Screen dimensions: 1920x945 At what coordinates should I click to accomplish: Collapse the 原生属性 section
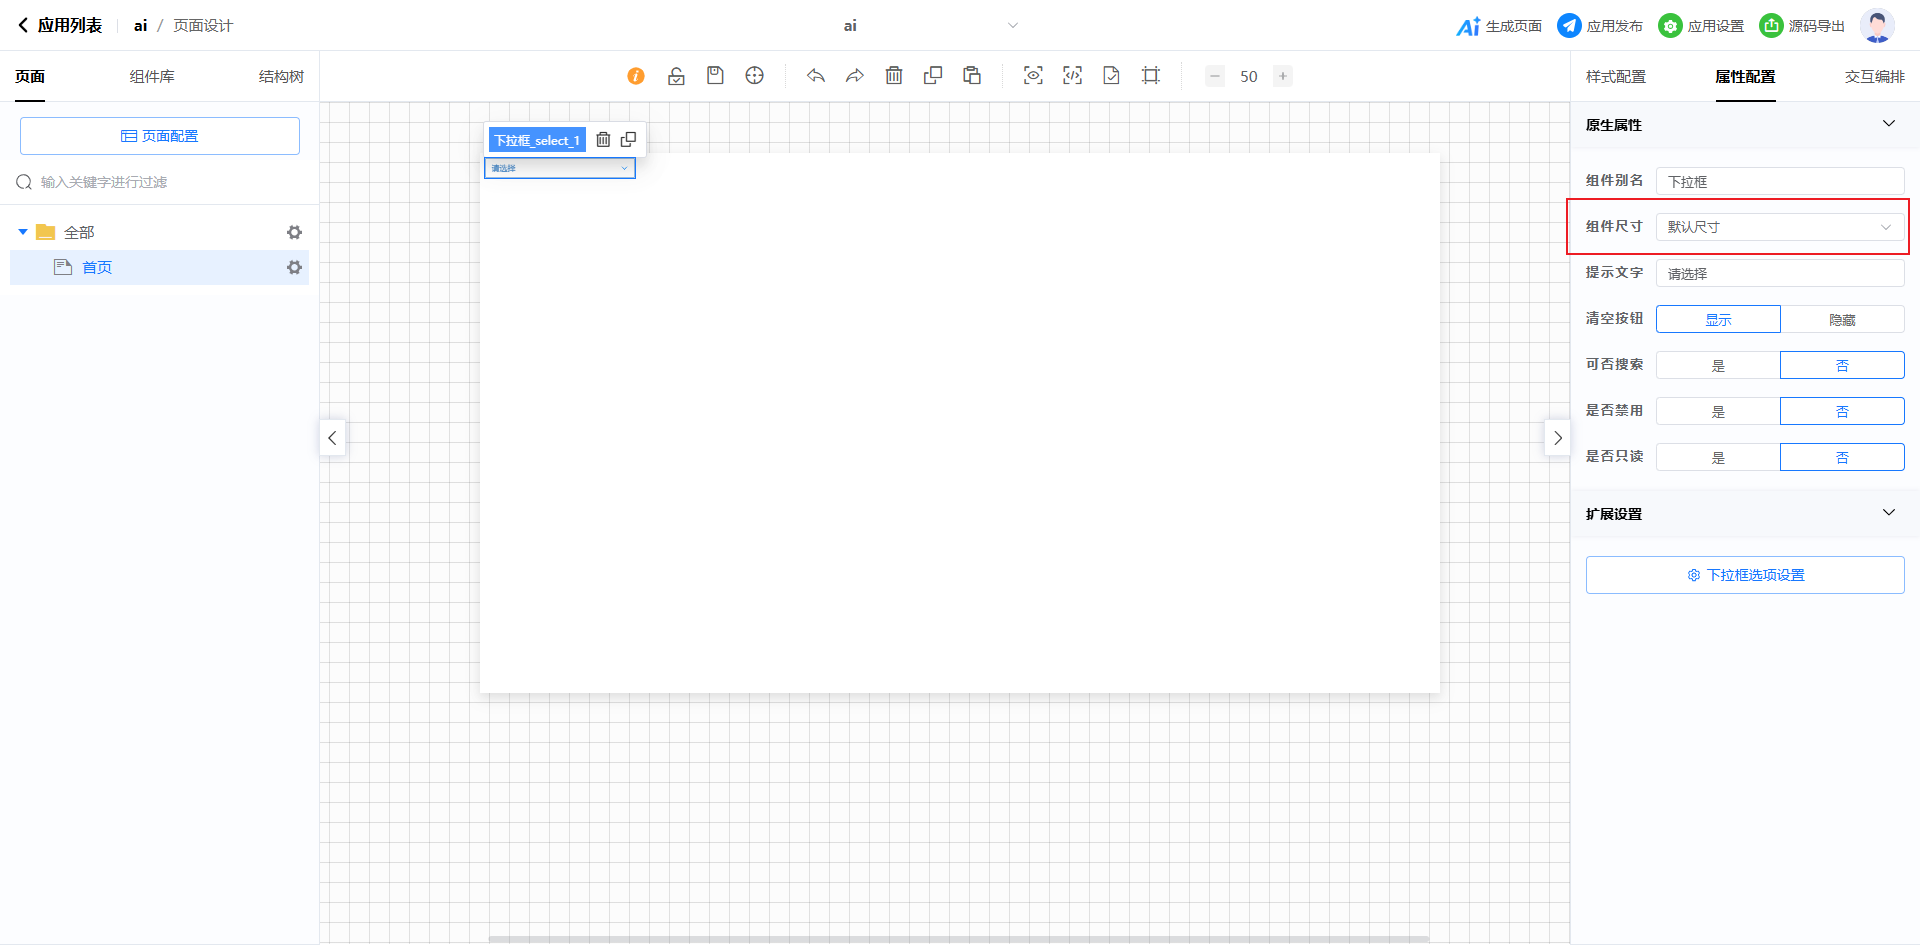(x=1888, y=124)
